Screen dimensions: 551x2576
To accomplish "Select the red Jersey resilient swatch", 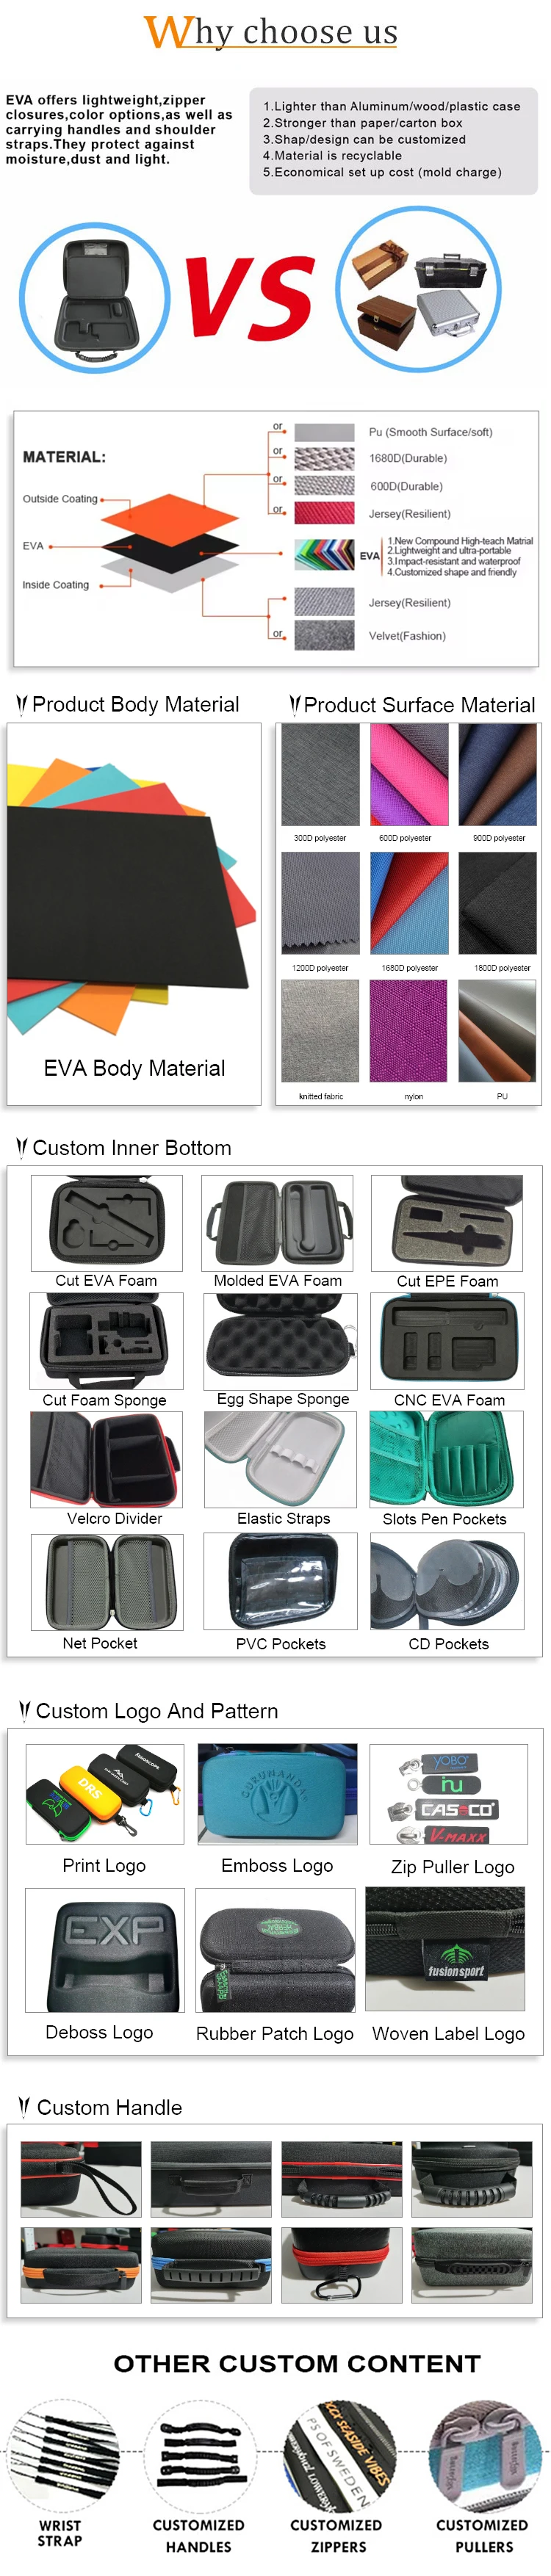I will (324, 513).
